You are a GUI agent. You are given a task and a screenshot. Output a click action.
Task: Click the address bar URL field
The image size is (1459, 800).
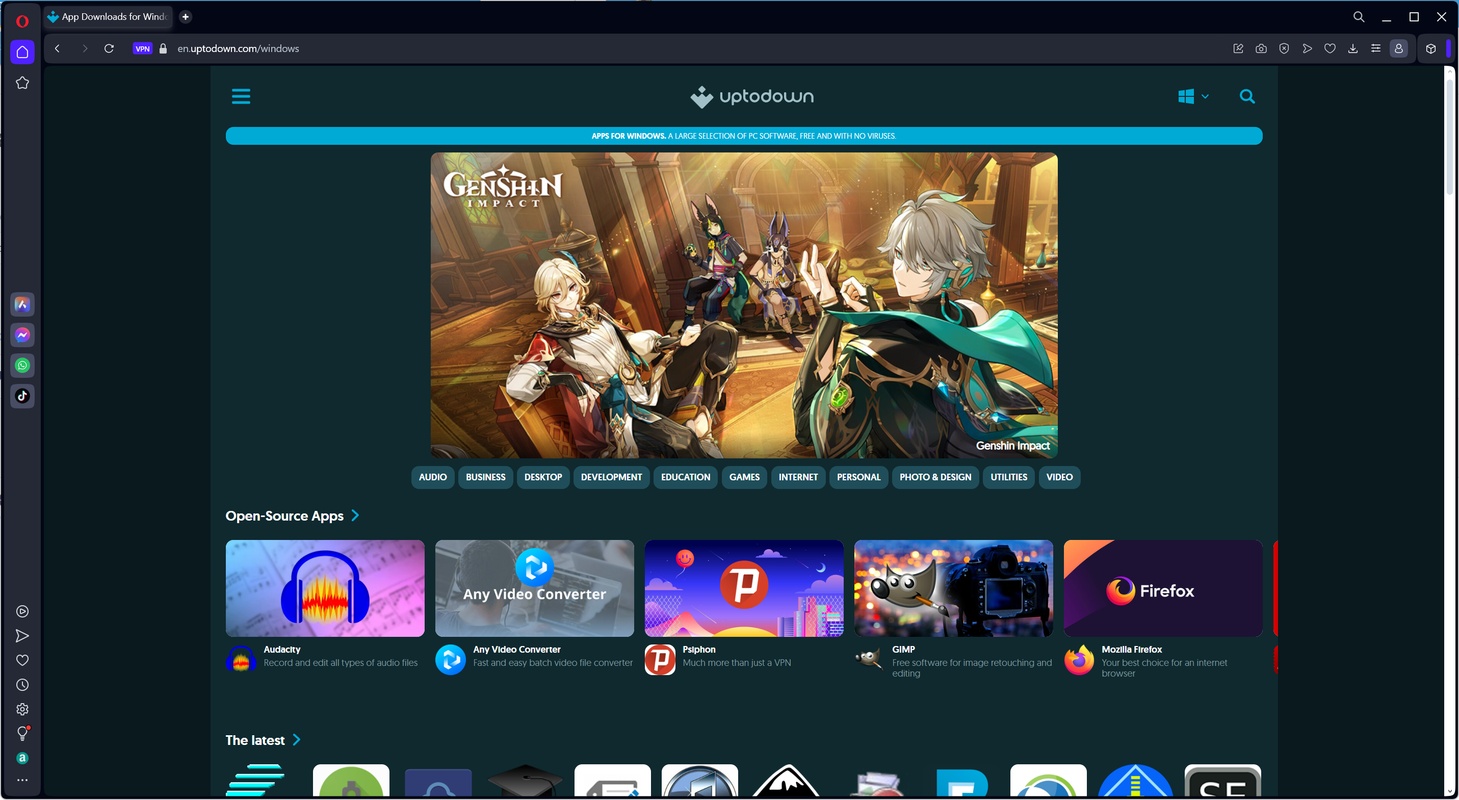pos(700,48)
